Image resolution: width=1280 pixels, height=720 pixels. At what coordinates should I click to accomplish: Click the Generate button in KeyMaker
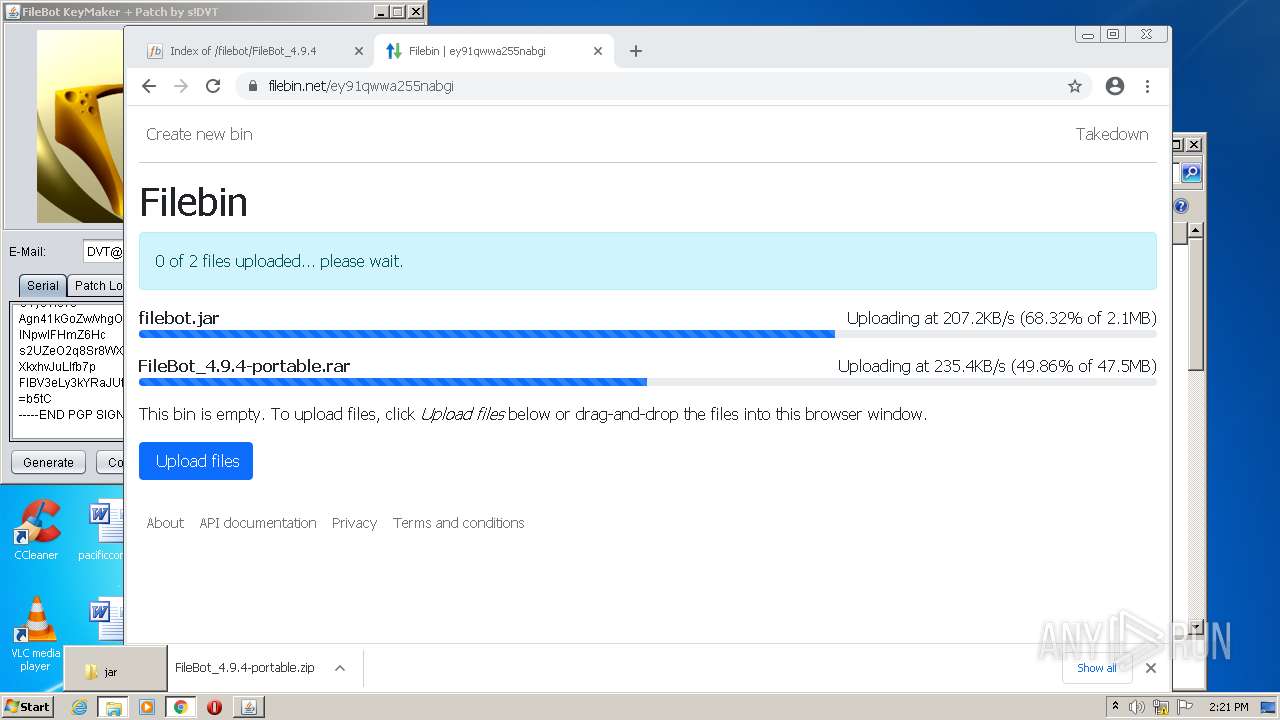(x=48, y=462)
